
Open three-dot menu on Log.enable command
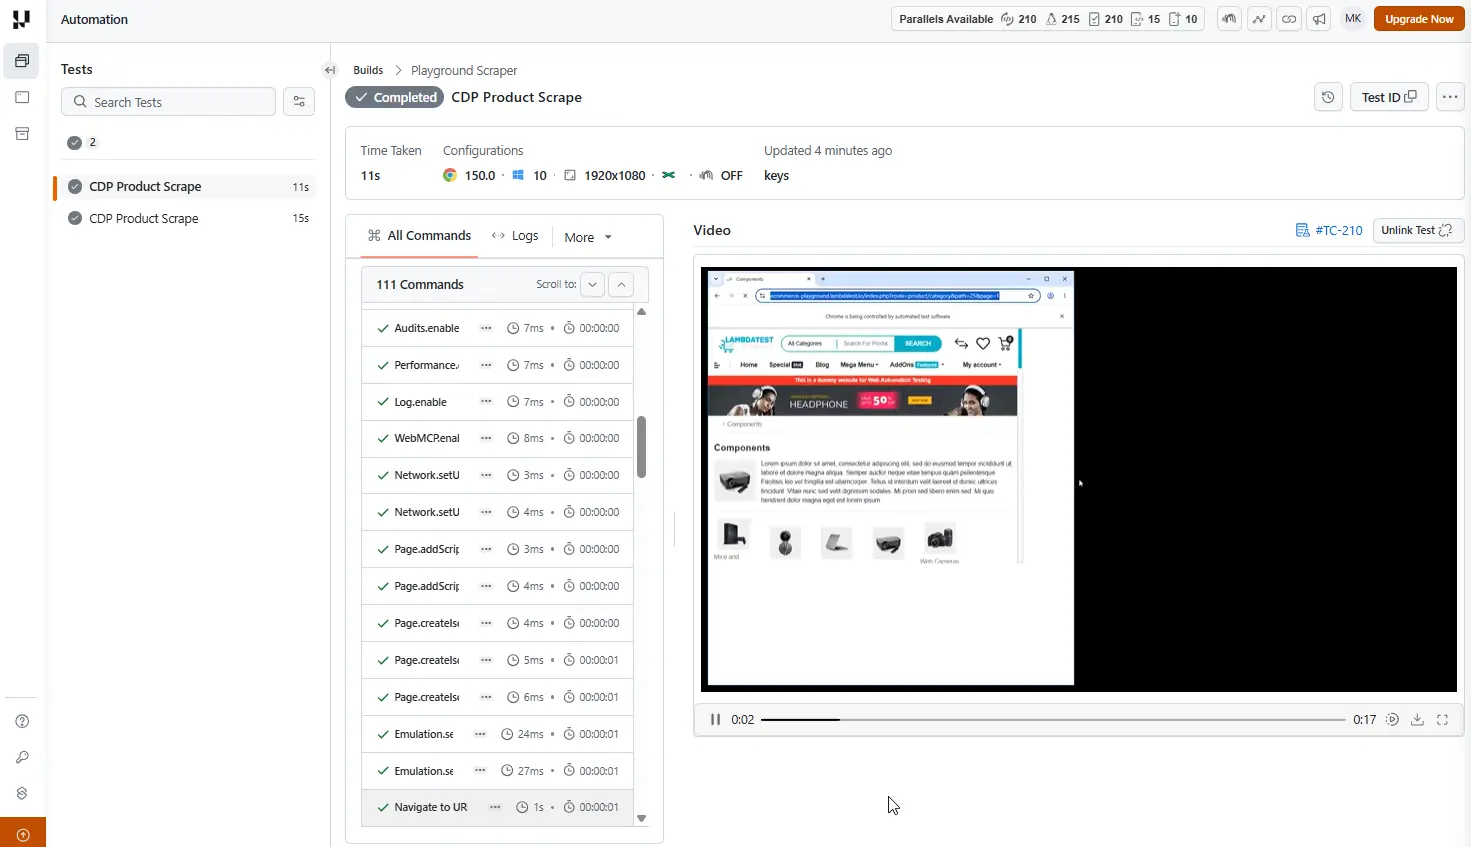tap(486, 402)
